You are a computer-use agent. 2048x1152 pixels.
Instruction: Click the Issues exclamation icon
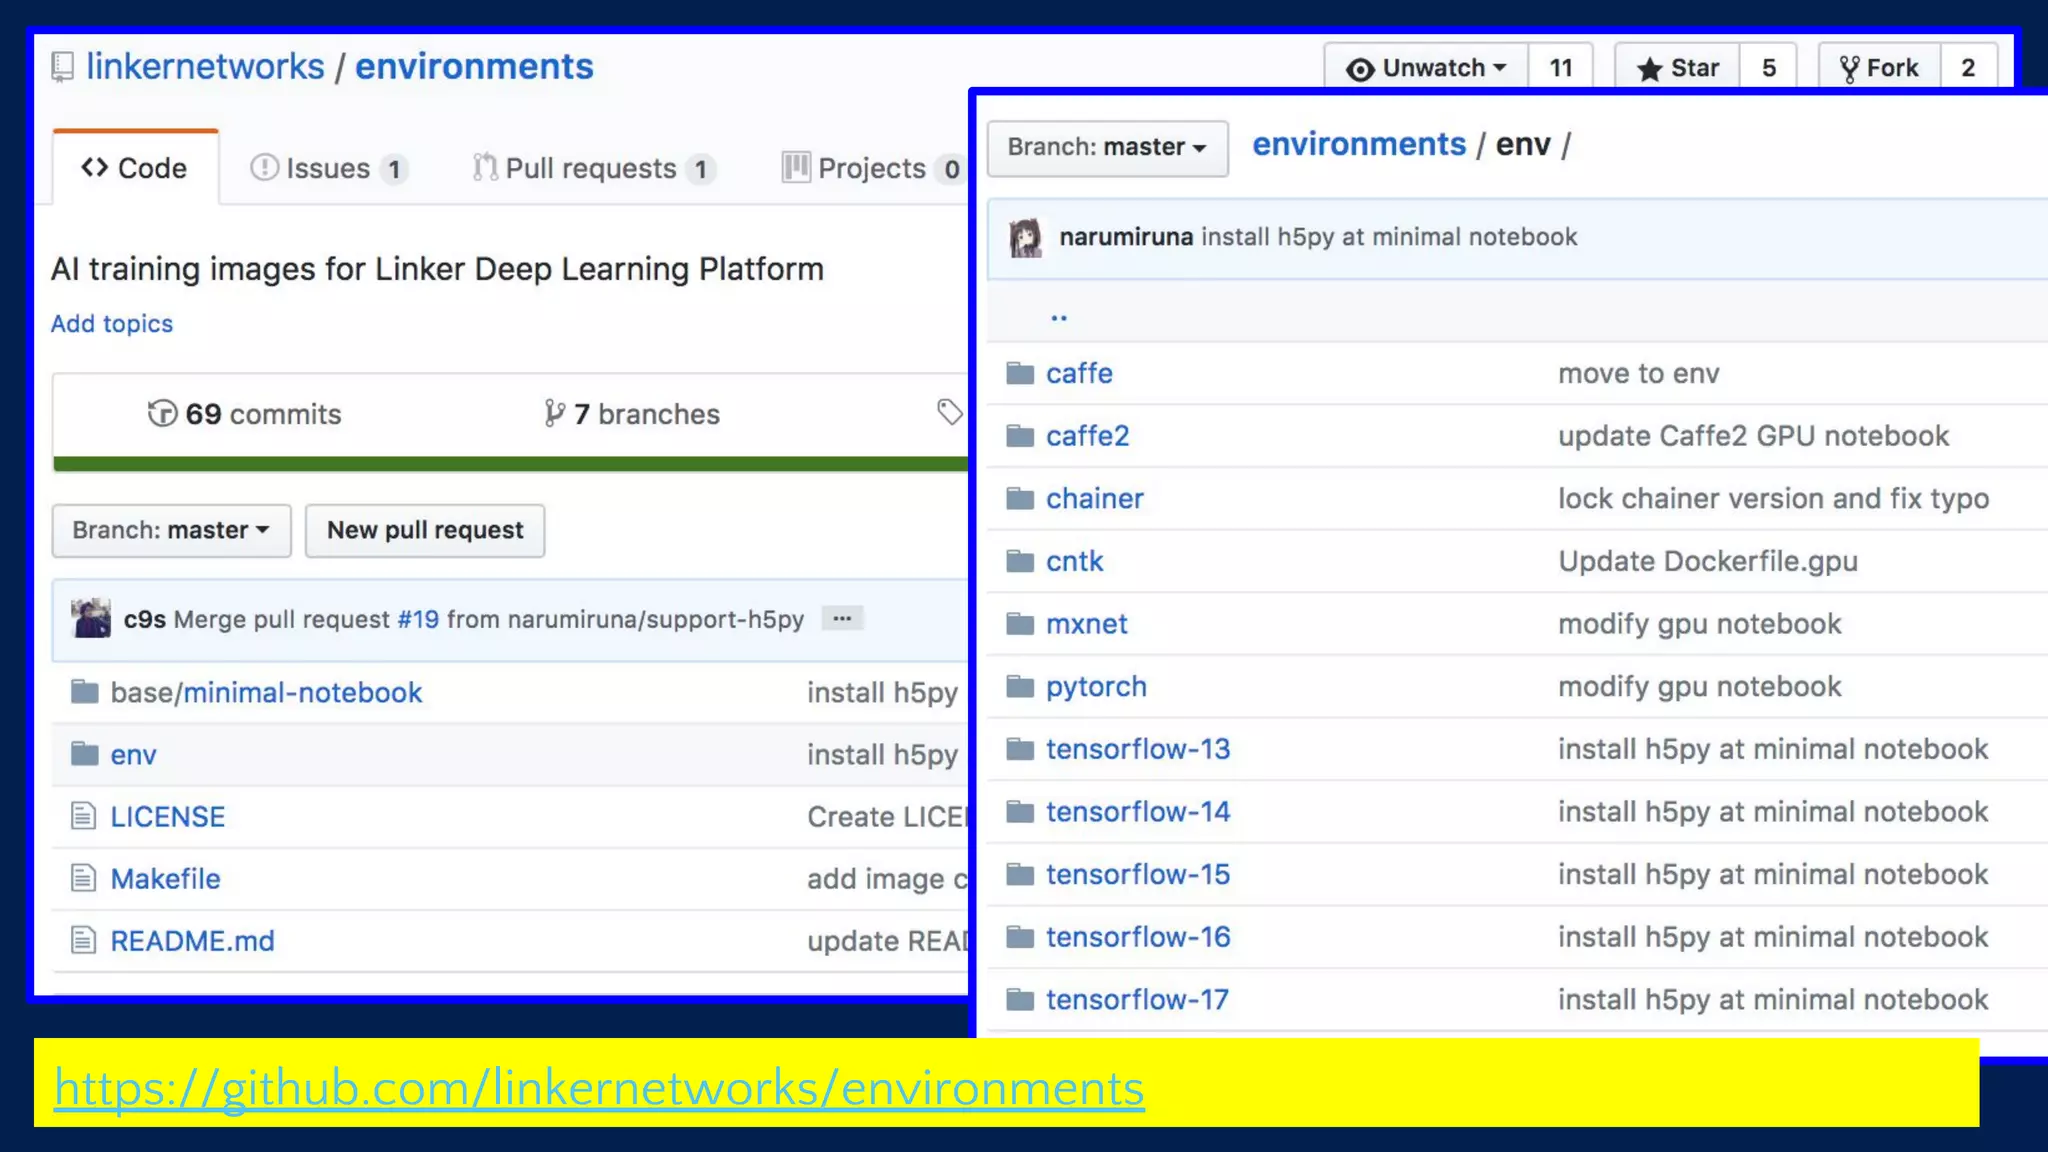(264, 167)
